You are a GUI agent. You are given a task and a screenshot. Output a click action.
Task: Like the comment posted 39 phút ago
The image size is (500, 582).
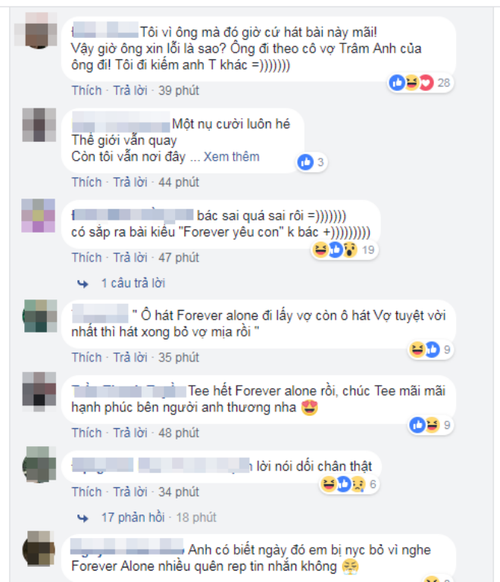tap(86, 90)
